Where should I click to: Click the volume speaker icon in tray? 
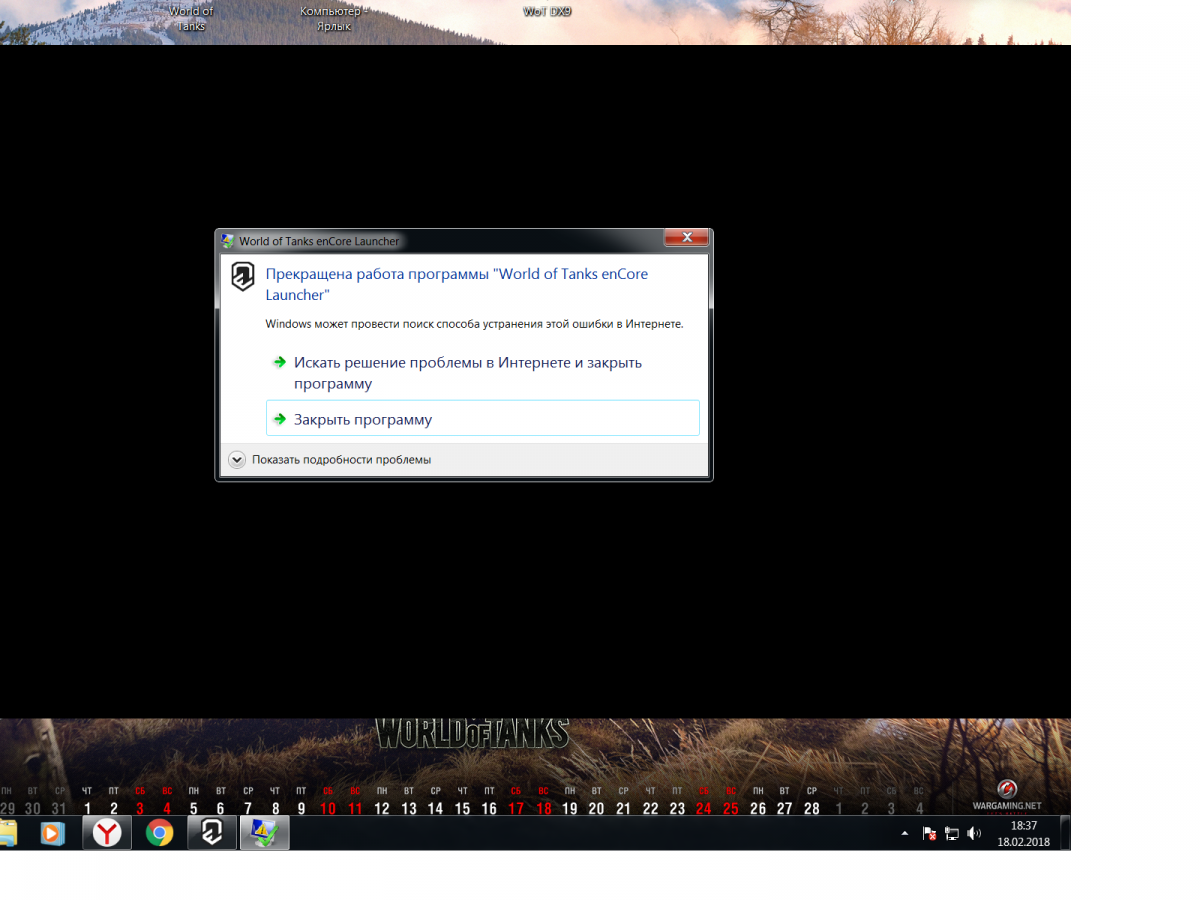click(974, 833)
